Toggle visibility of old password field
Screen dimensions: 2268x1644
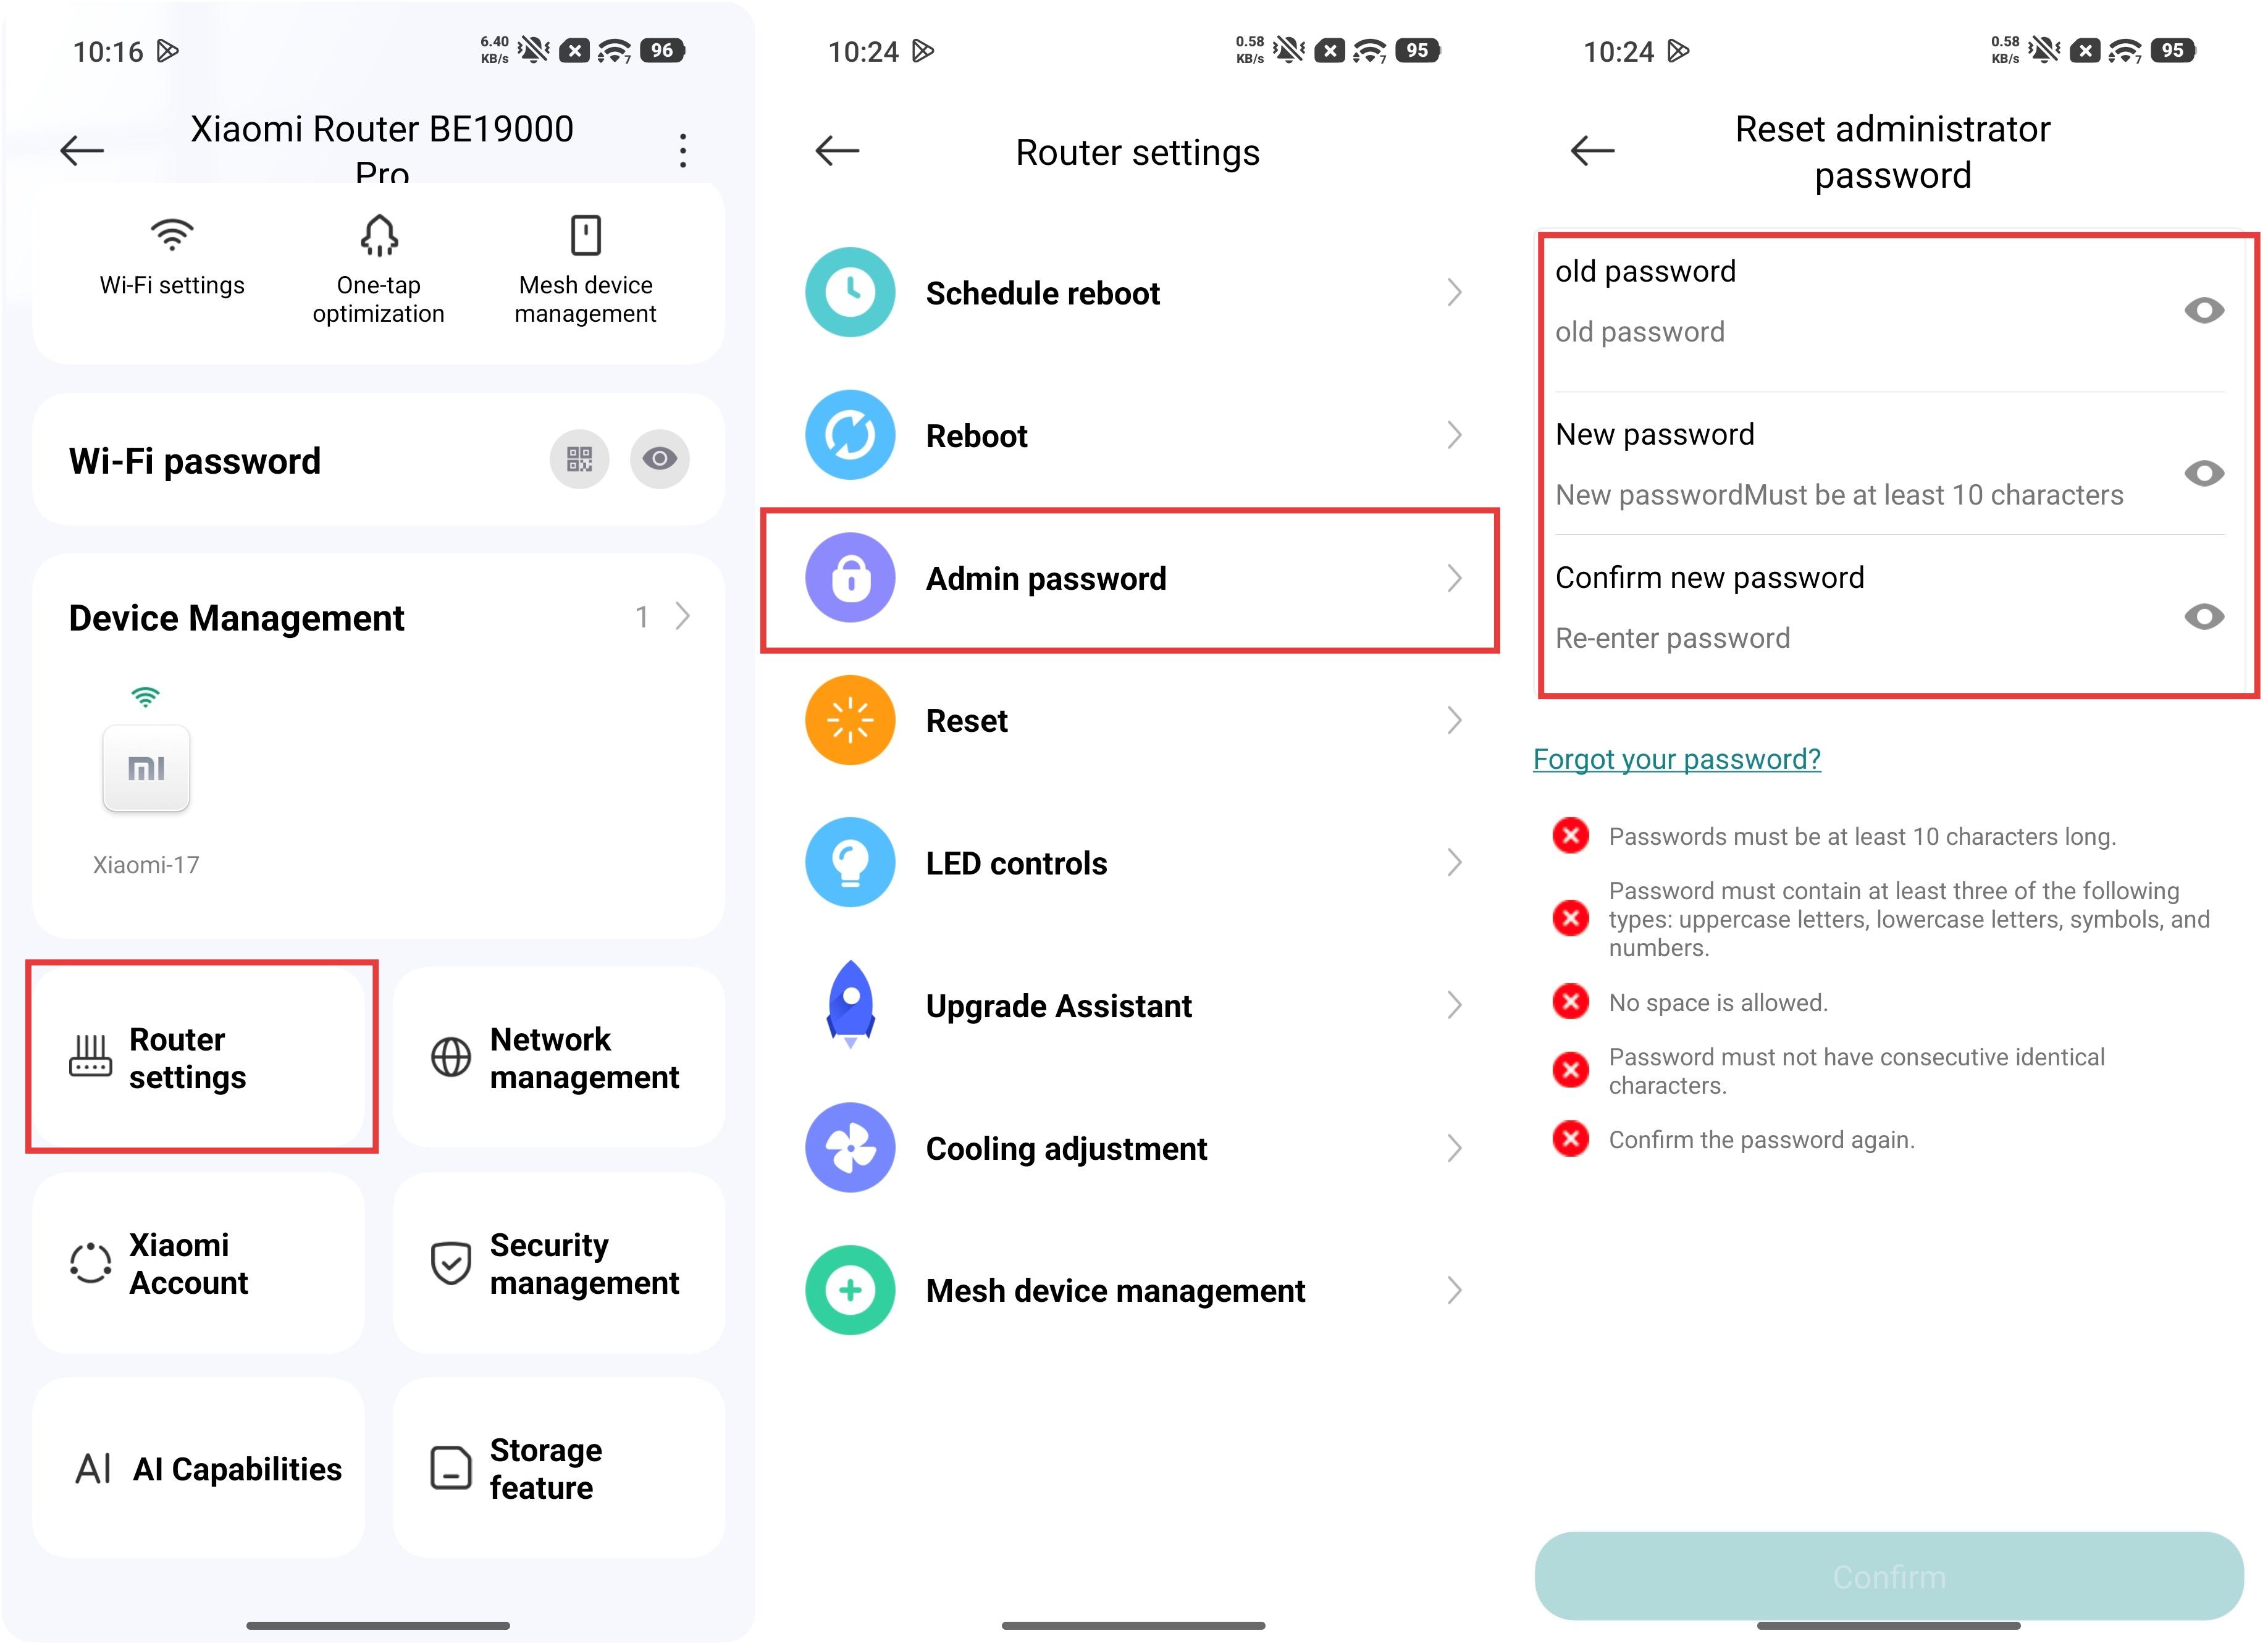click(2204, 310)
